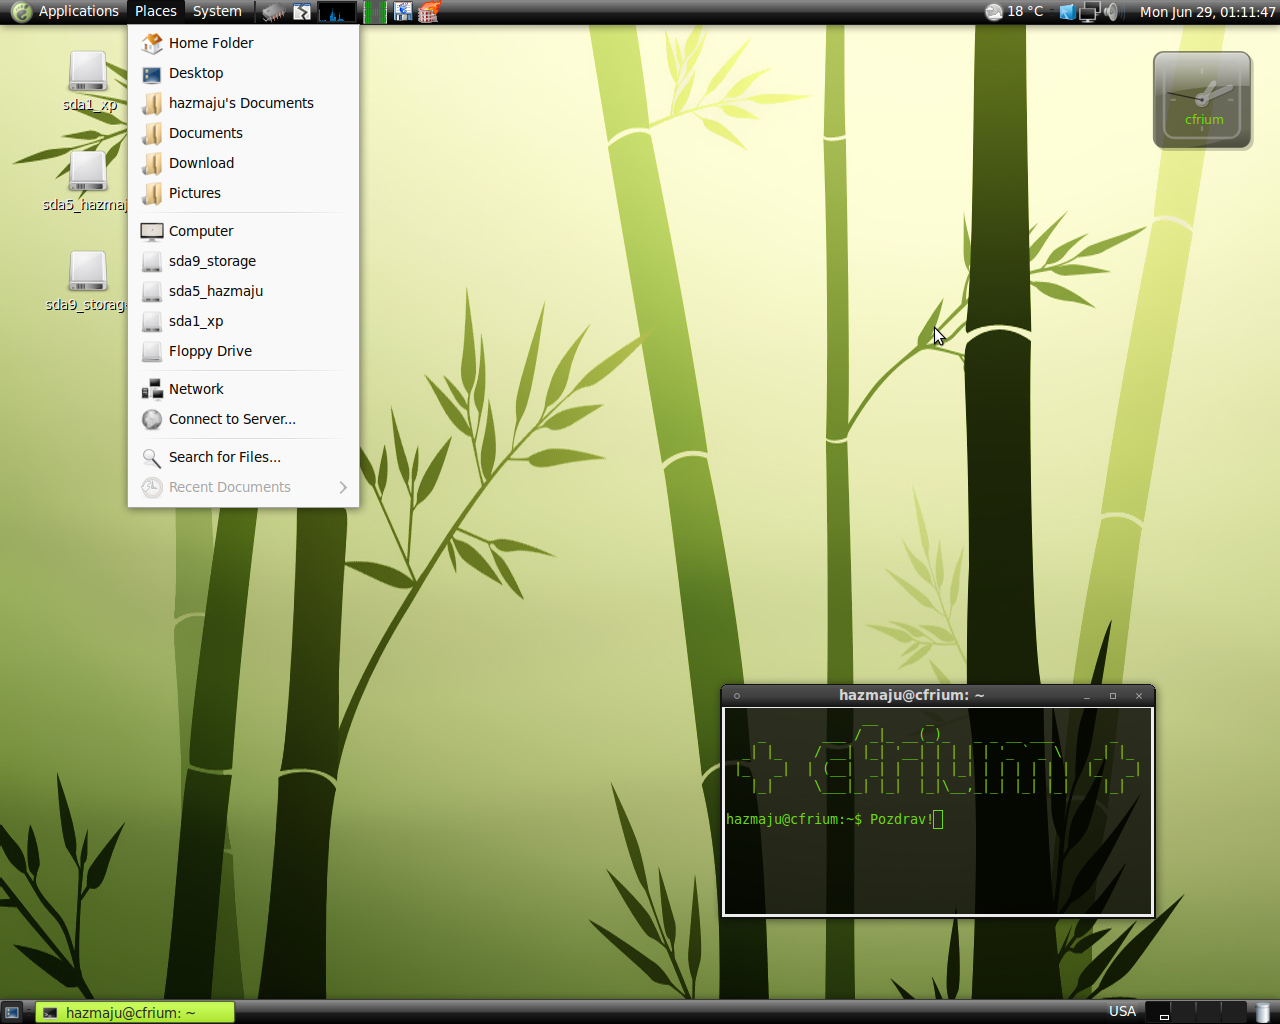Click the Floppy Drive icon in the menu
This screenshot has width=1280, height=1024.
coord(152,351)
